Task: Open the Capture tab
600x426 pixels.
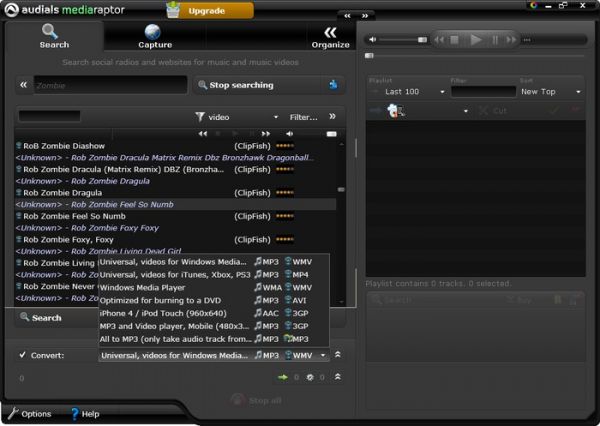Action: (x=154, y=37)
